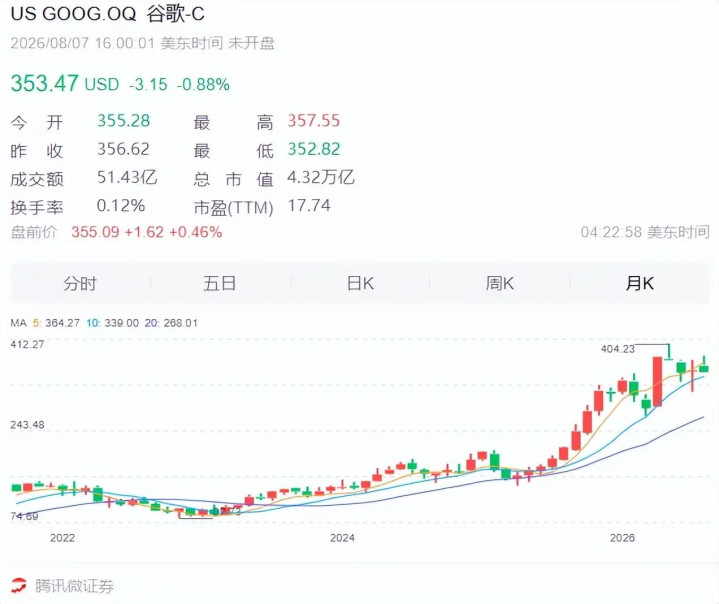Click the pre-market price 355.09
719x604 pixels.
point(95,232)
